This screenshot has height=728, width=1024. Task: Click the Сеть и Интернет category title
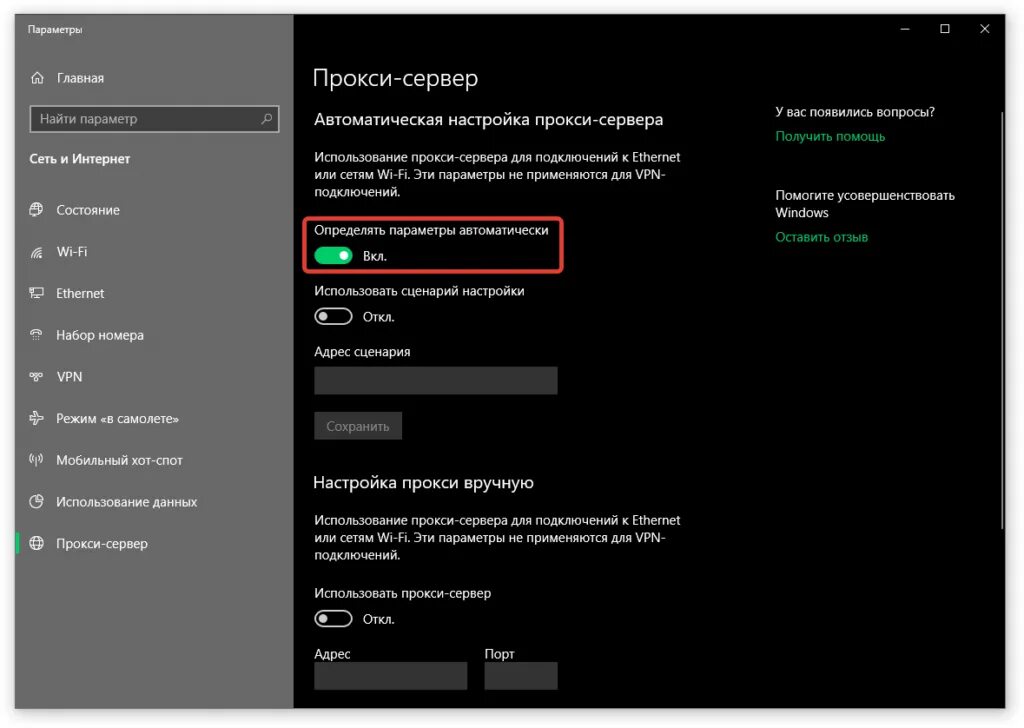(x=80, y=159)
